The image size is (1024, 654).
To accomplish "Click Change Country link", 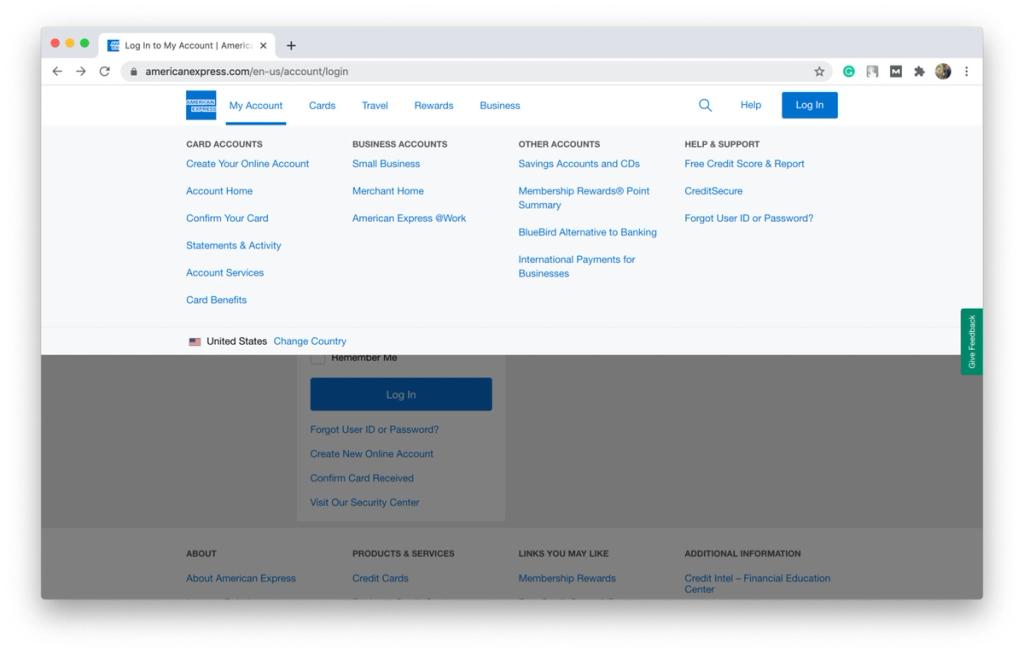I will click(x=310, y=341).
